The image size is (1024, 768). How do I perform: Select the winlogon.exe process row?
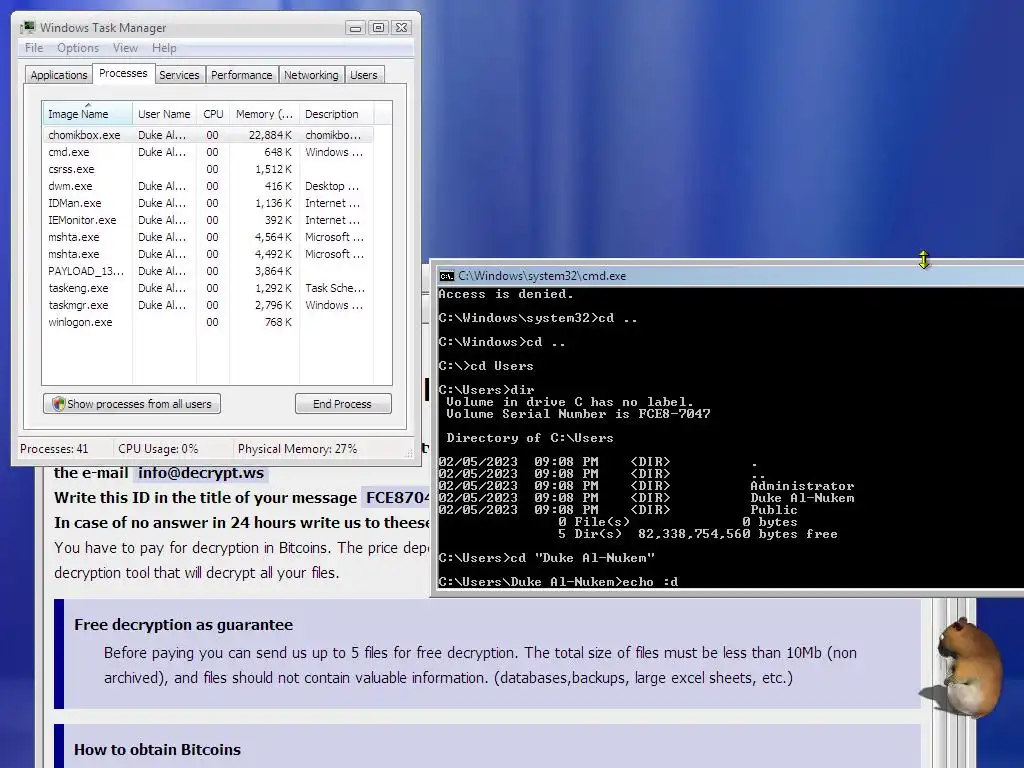[208, 322]
